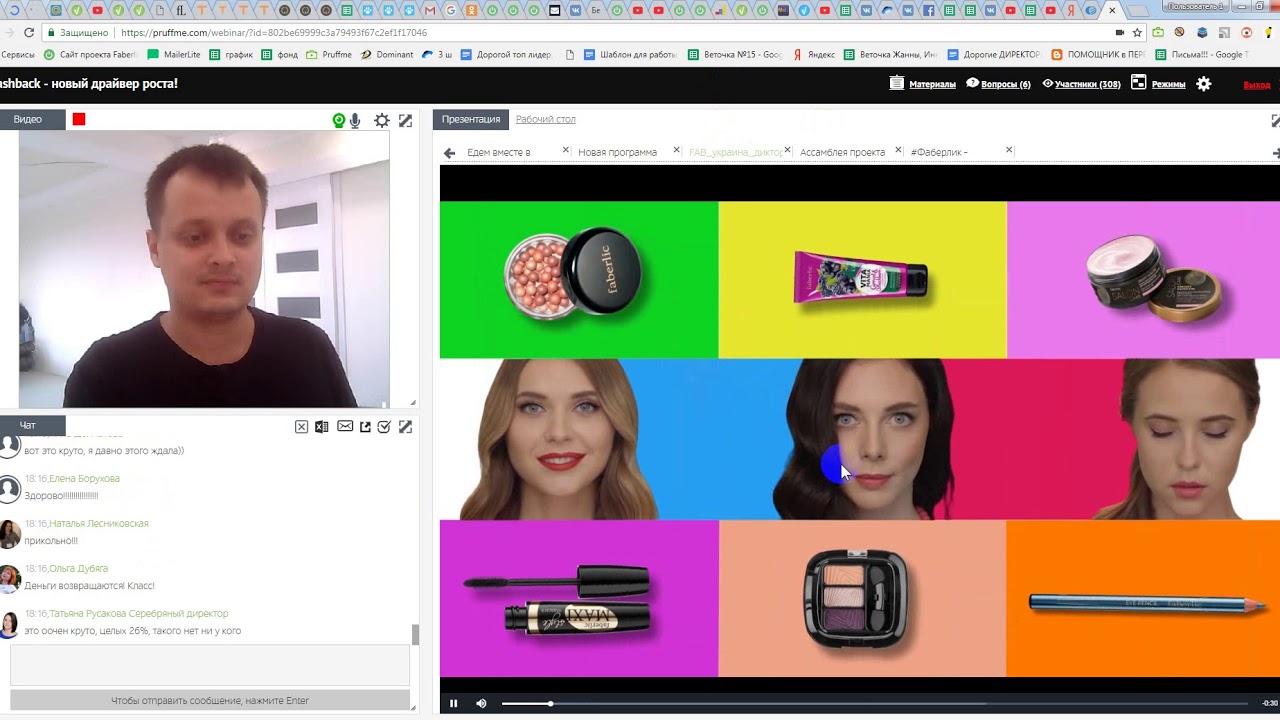This screenshot has width=1280, height=720.
Task: Clear chat with the X box icon
Action: click(301, 427)
